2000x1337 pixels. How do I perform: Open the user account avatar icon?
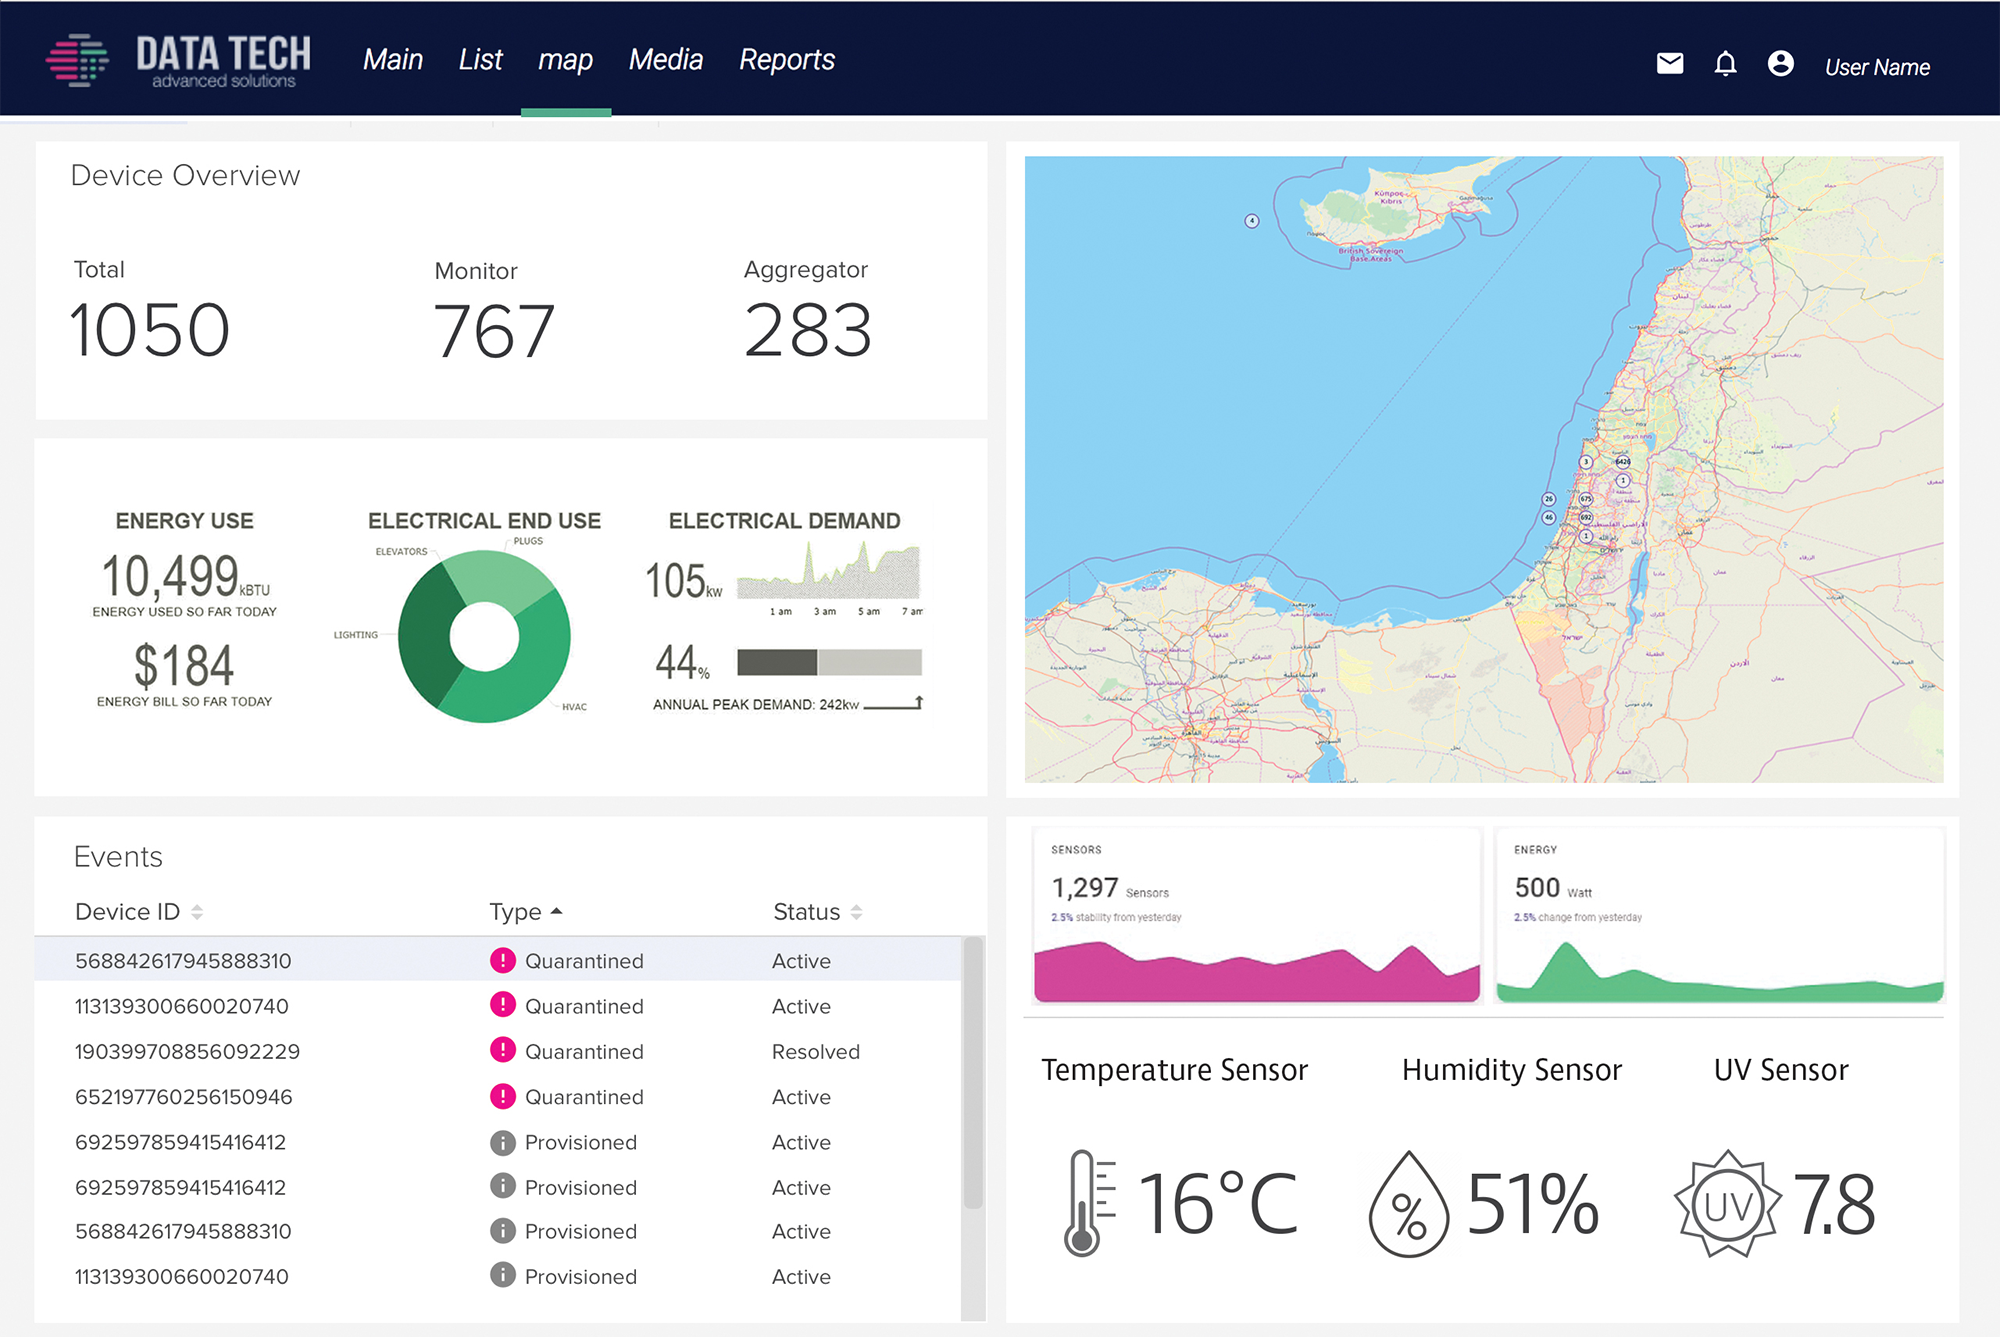pyautogui.click(x=1780, y=64)
